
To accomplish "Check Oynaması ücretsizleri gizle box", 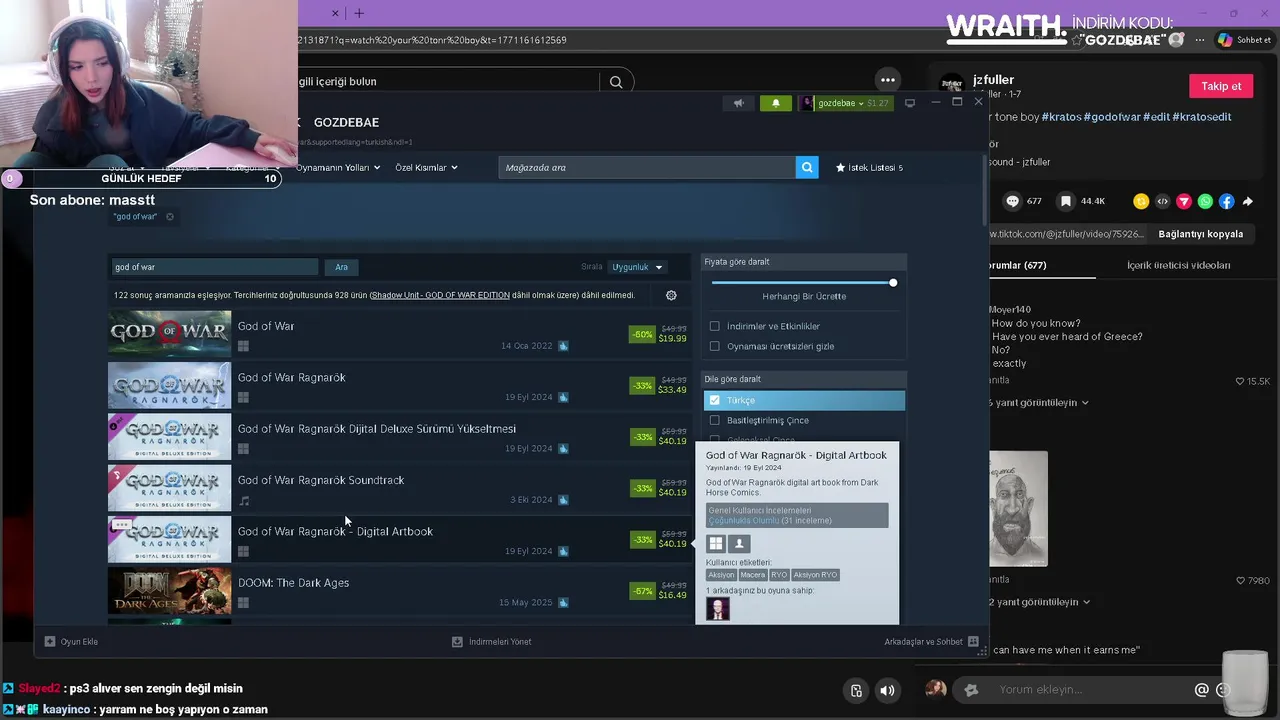I will [x=714, y=346].
